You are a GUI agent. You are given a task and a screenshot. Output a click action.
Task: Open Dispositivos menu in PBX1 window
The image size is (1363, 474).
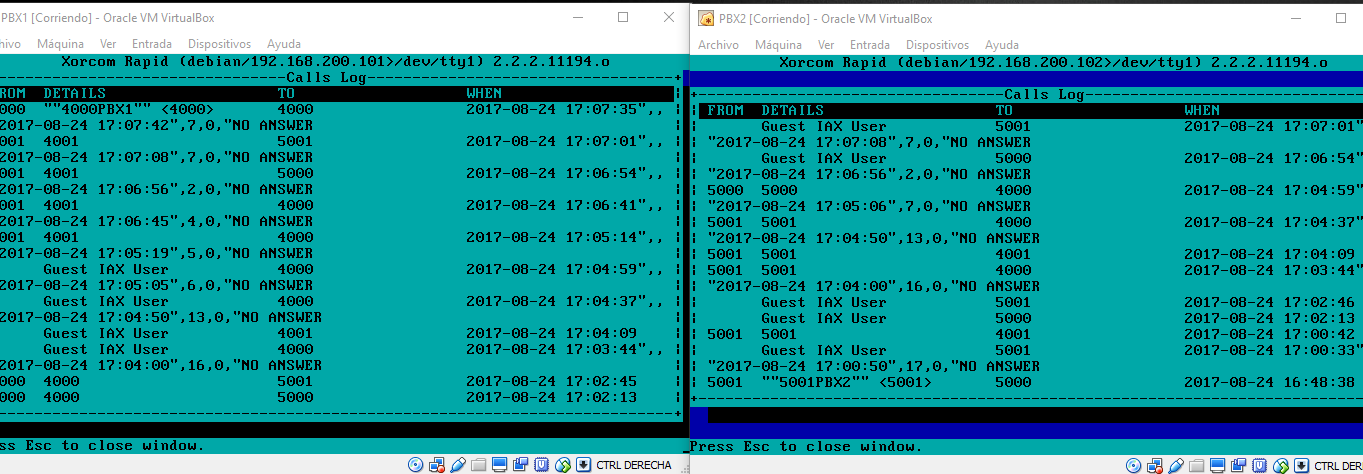[219, 44]
